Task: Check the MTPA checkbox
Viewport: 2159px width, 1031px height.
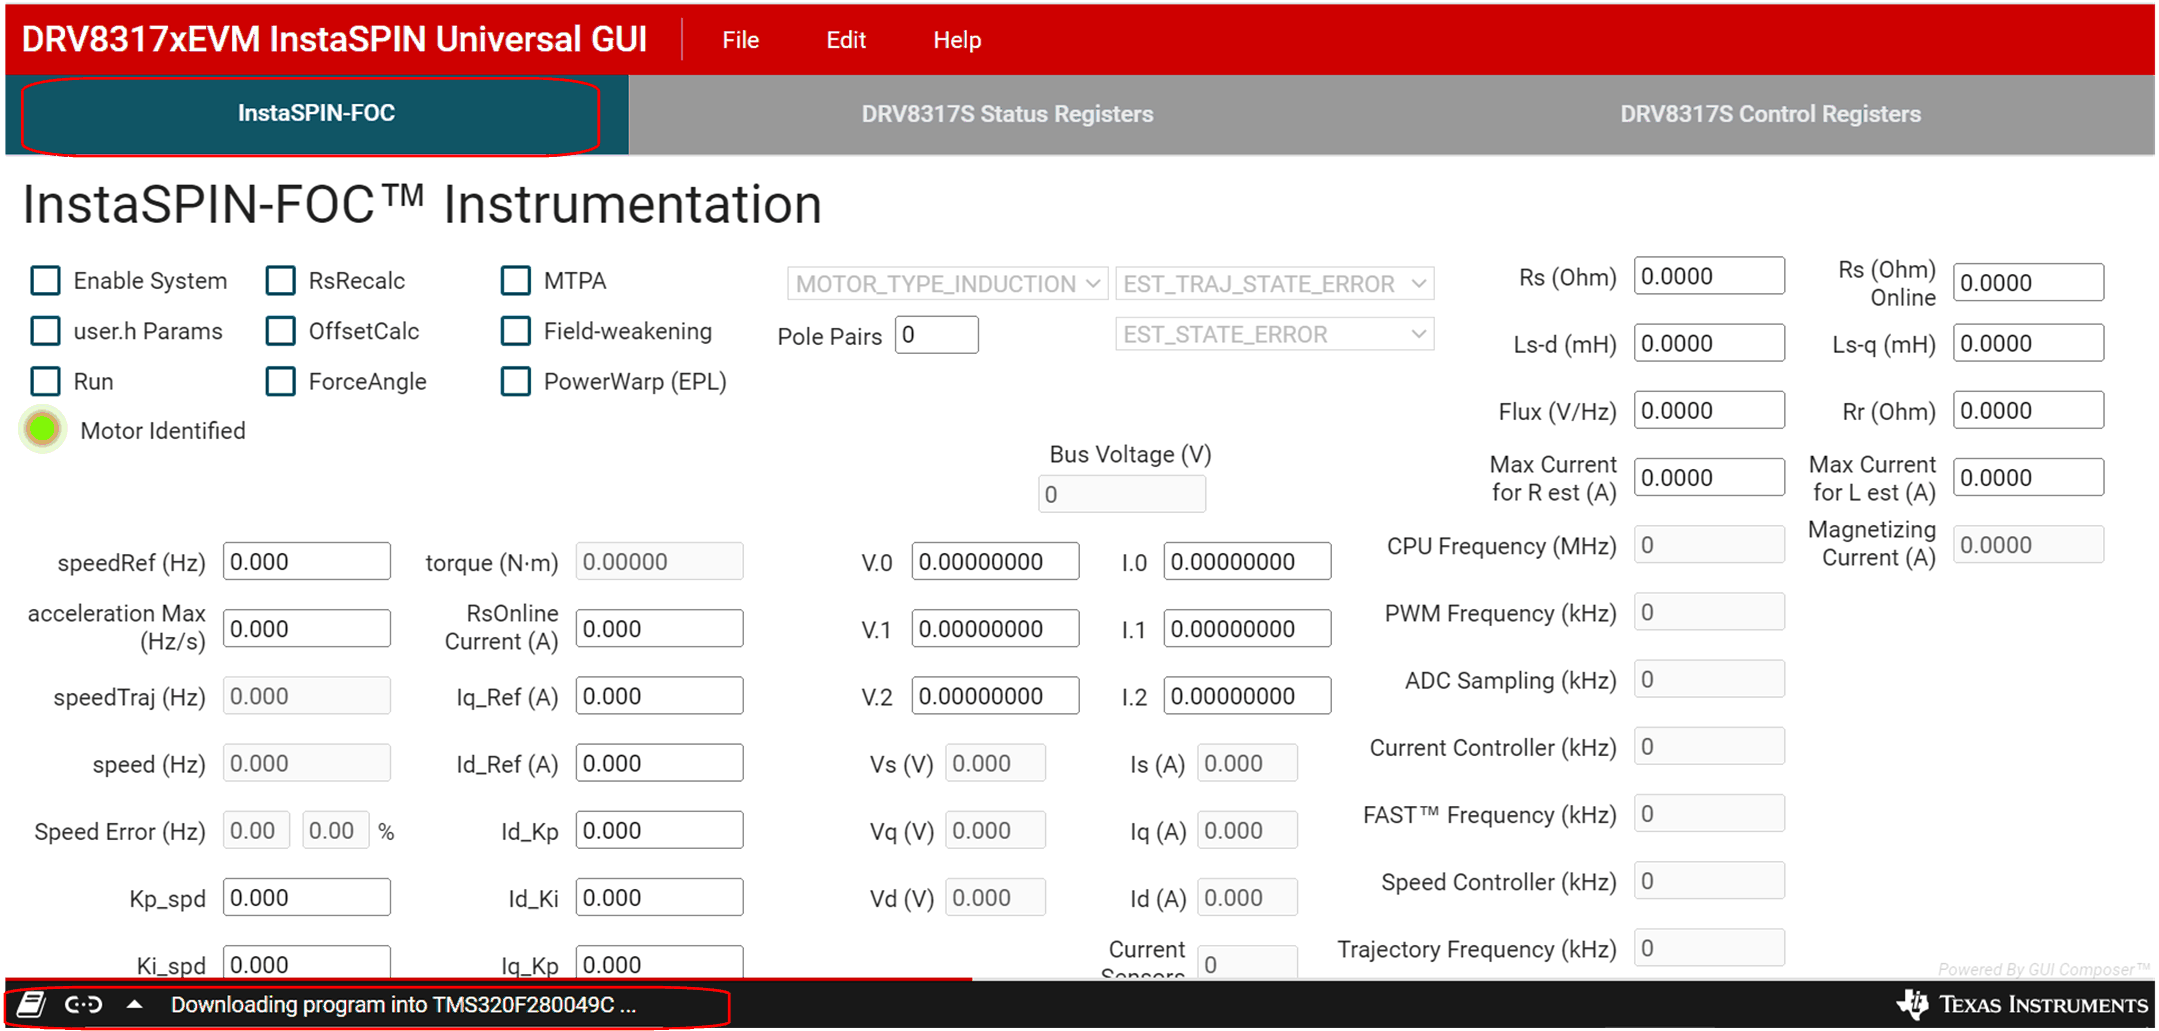Action: click(x=515, y=281)
